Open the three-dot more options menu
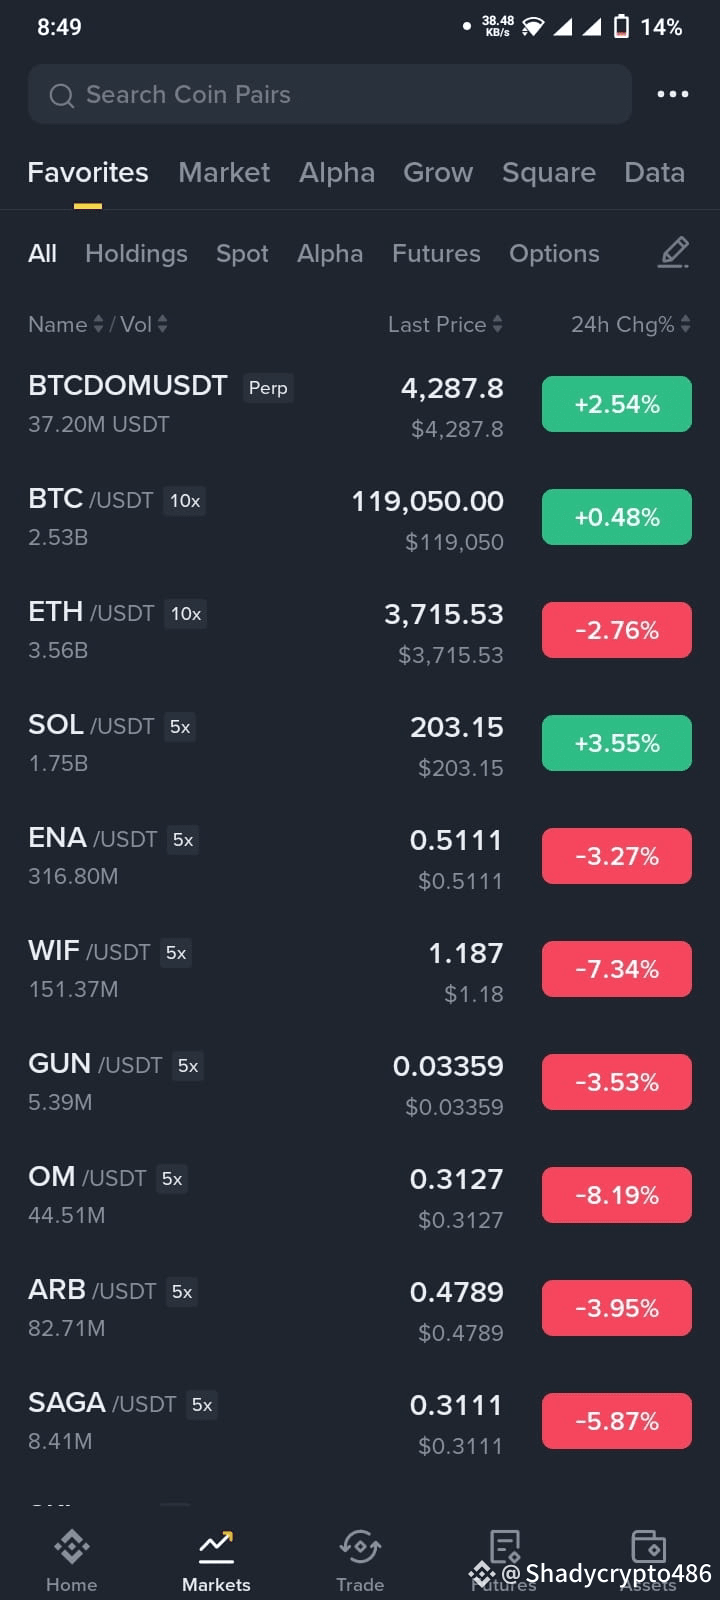The width and height of the screenshot is (720, 1600). tap(672, 94)
